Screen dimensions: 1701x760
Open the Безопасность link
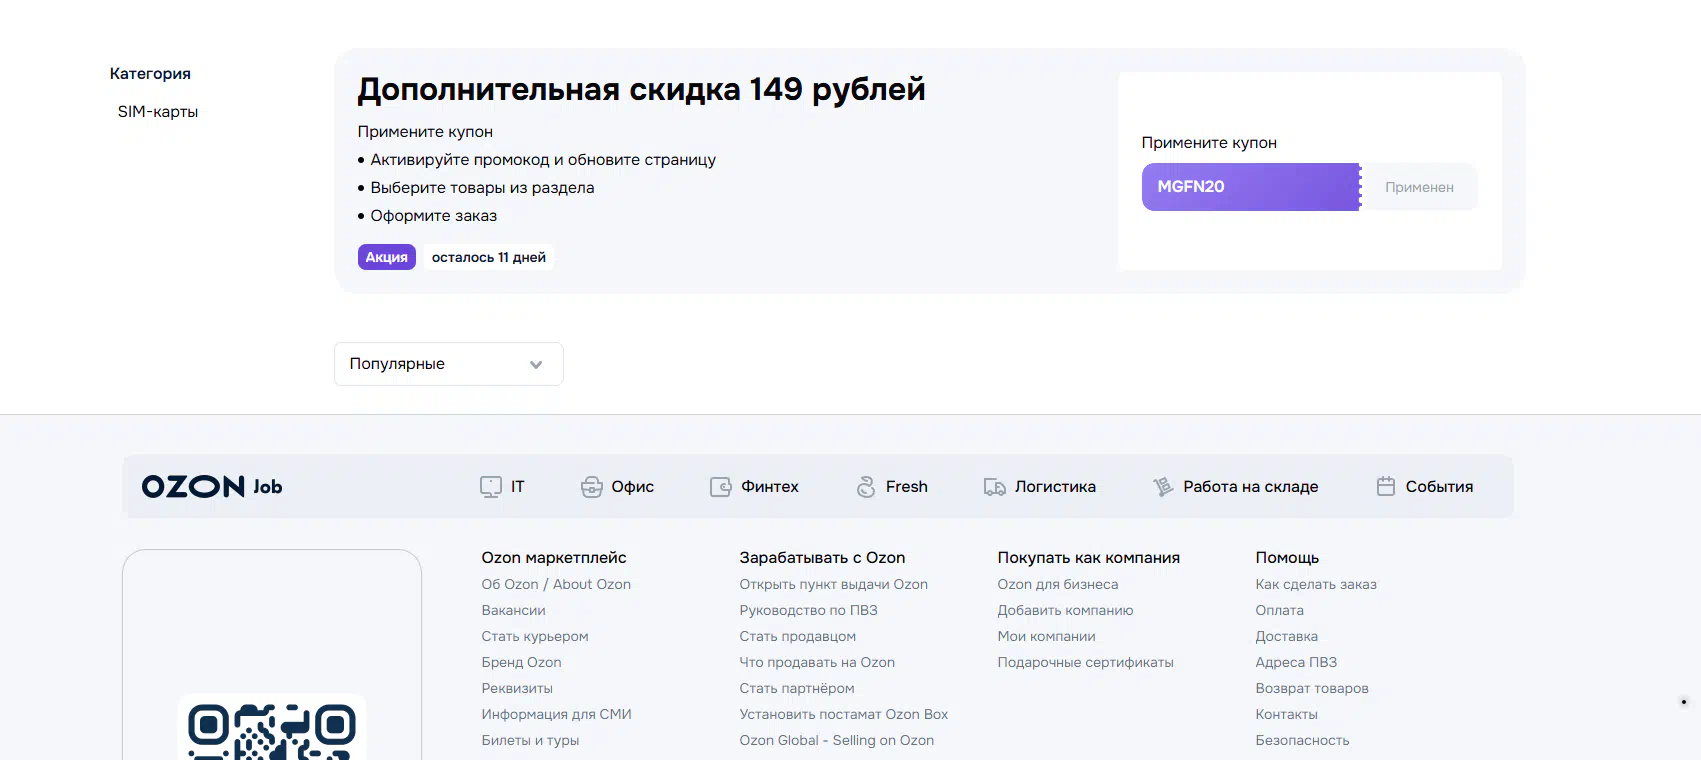[x=1303, y=741]
